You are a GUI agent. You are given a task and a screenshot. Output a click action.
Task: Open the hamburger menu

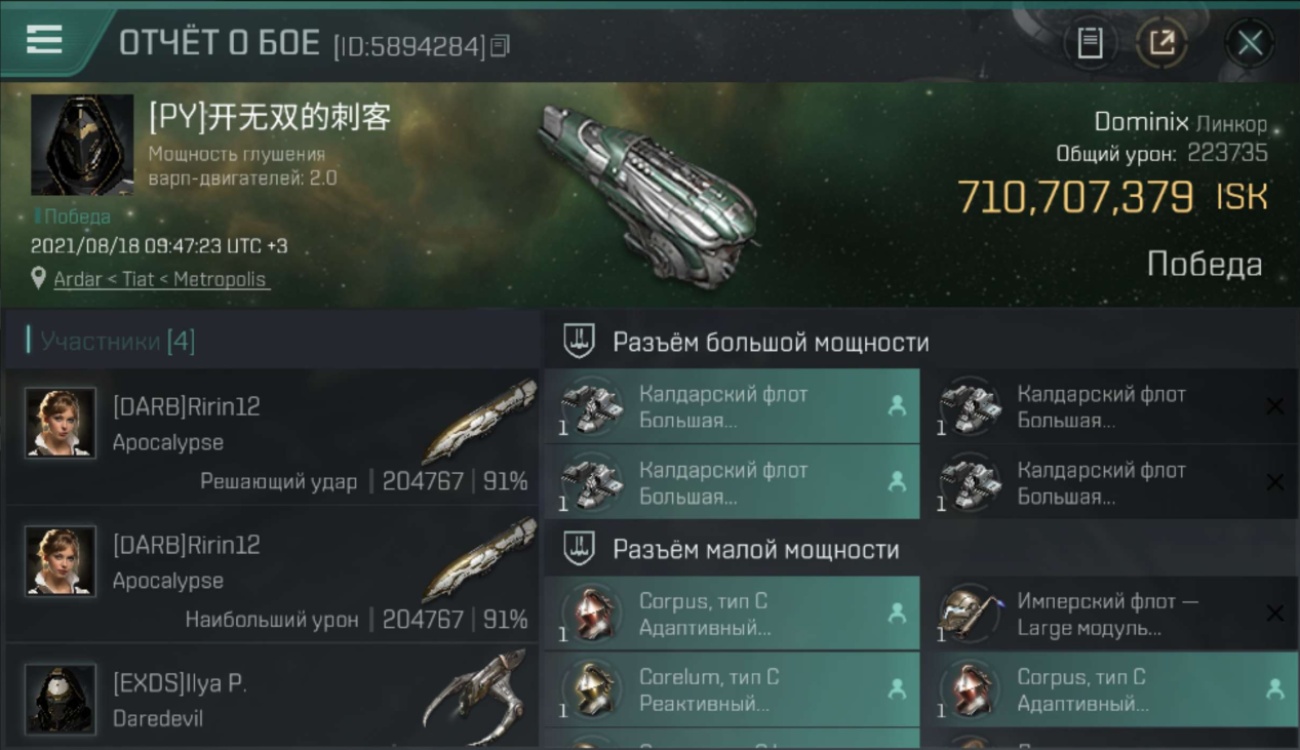point(44,40)
